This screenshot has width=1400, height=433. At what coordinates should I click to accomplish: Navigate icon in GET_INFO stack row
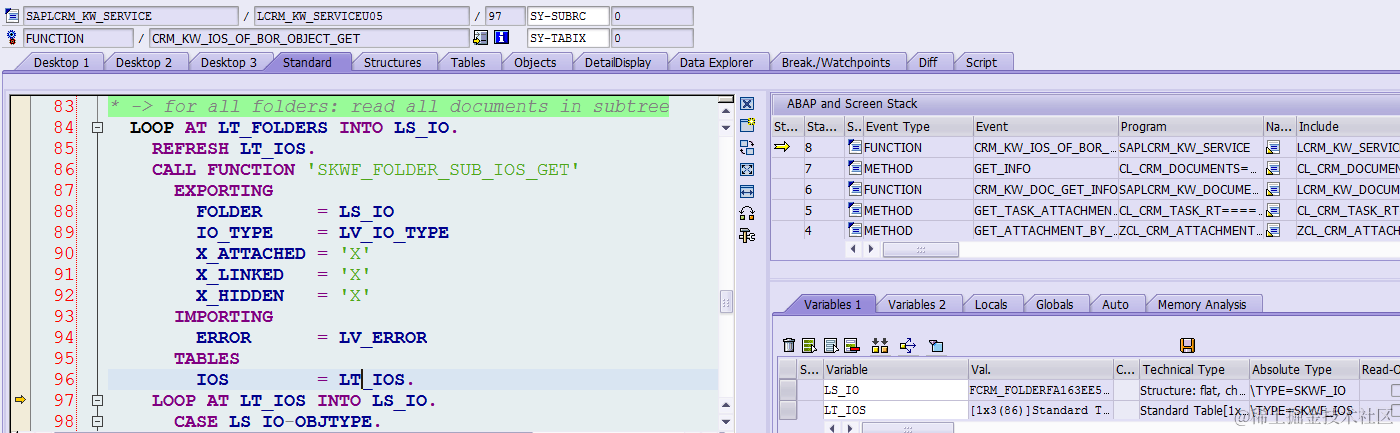click(x=1273, y=168)
